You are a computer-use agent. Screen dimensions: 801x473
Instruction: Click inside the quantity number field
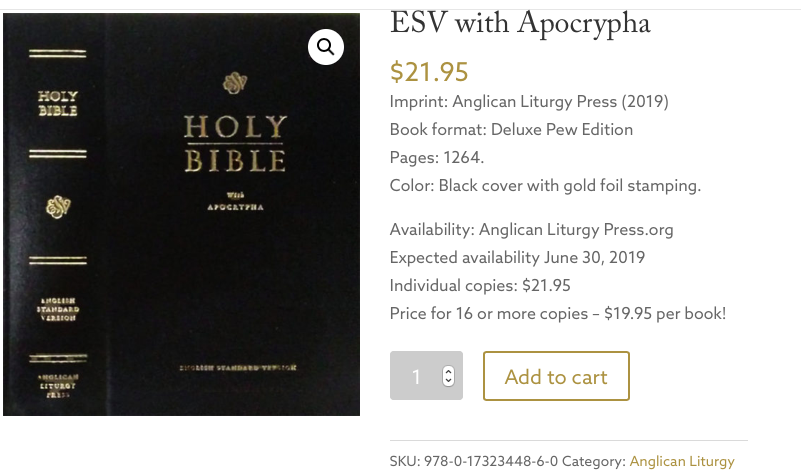click(x=416, y=376)
